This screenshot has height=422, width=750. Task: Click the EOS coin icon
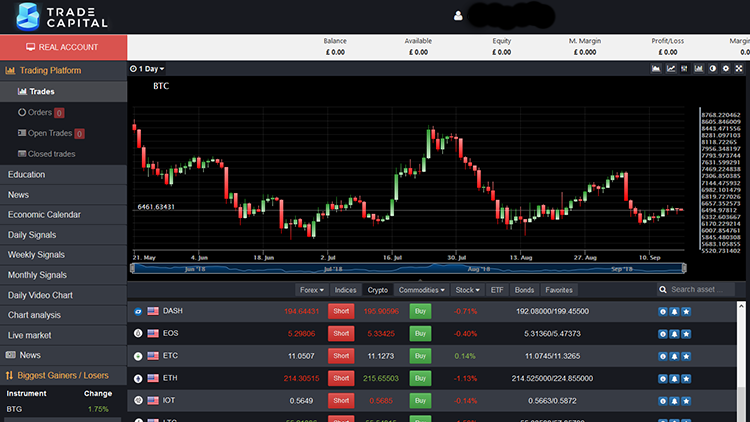pos(138,333)
